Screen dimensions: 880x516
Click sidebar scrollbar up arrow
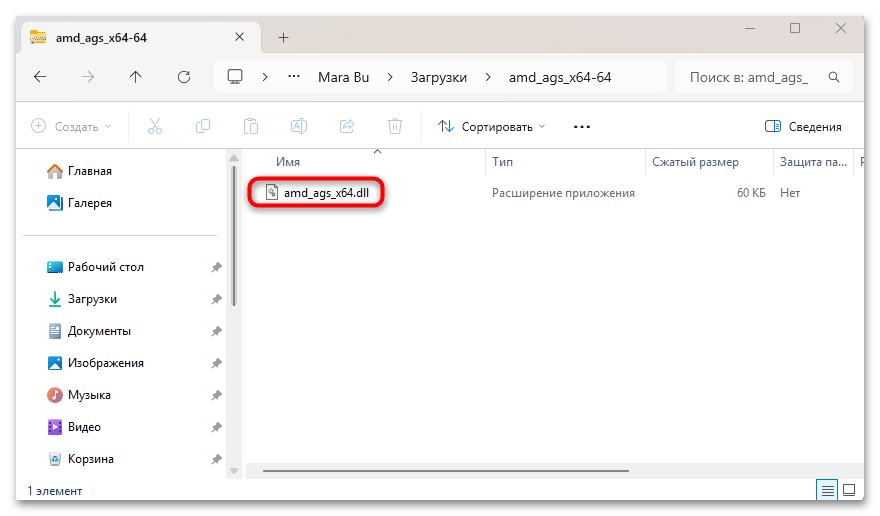[234, 158]
